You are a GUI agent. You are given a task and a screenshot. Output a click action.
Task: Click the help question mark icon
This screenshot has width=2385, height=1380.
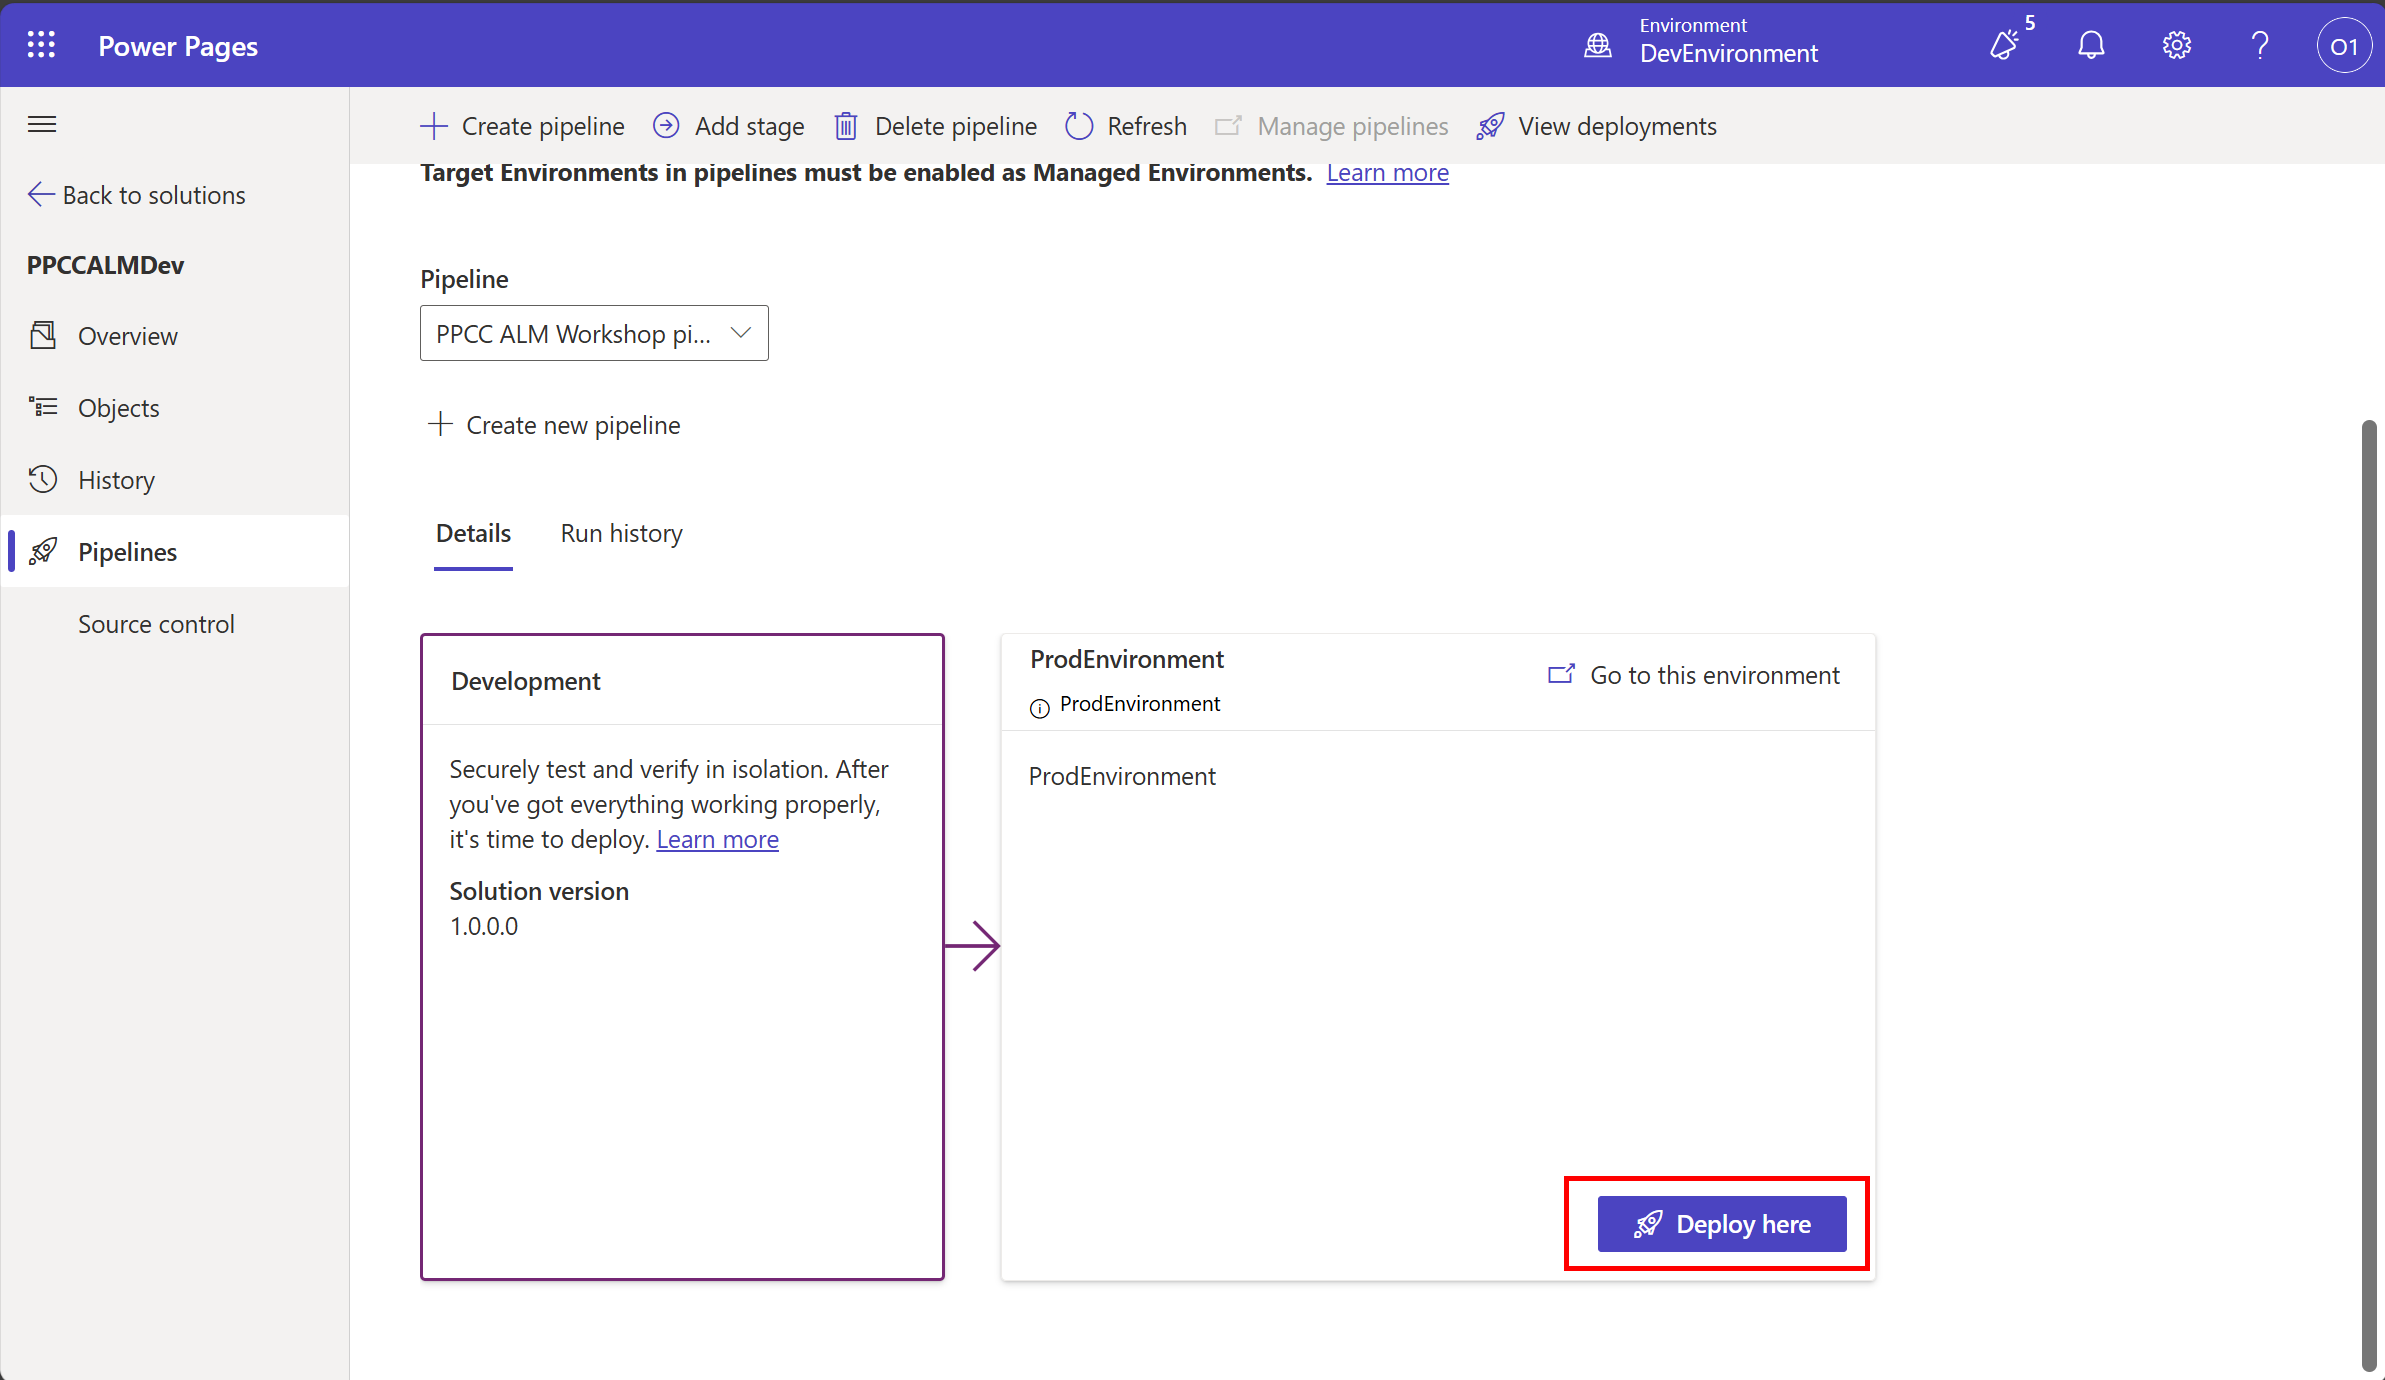pos(2260,45)
